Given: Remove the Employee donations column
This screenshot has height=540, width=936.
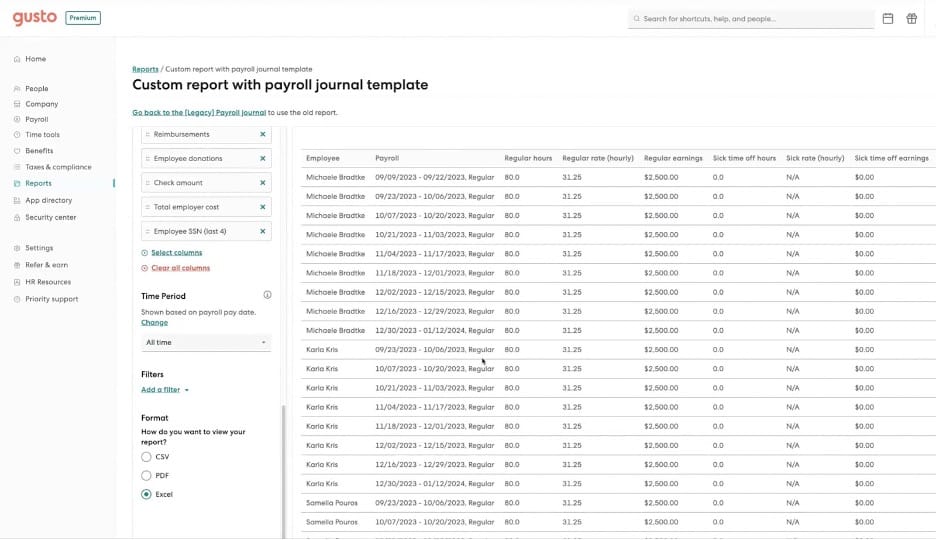Looking at the screenshot, I should click(263, 158).
